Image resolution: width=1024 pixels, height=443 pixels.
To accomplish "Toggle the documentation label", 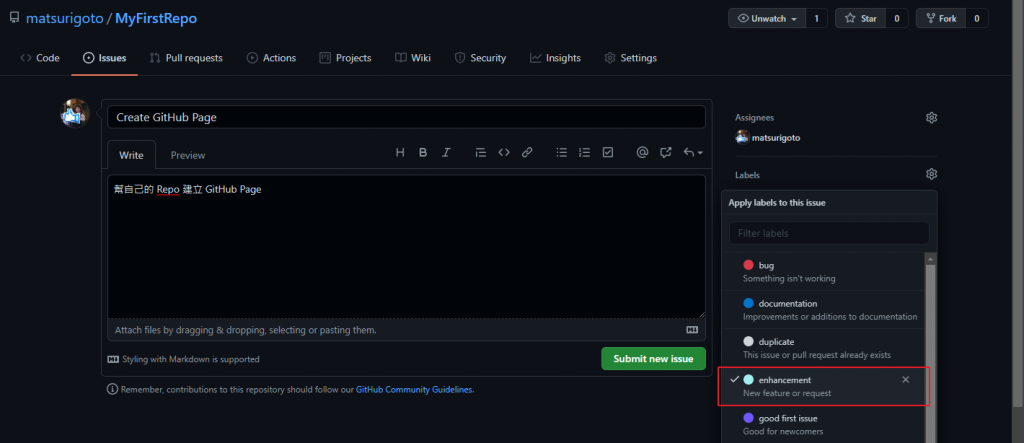I will (823, 310).
